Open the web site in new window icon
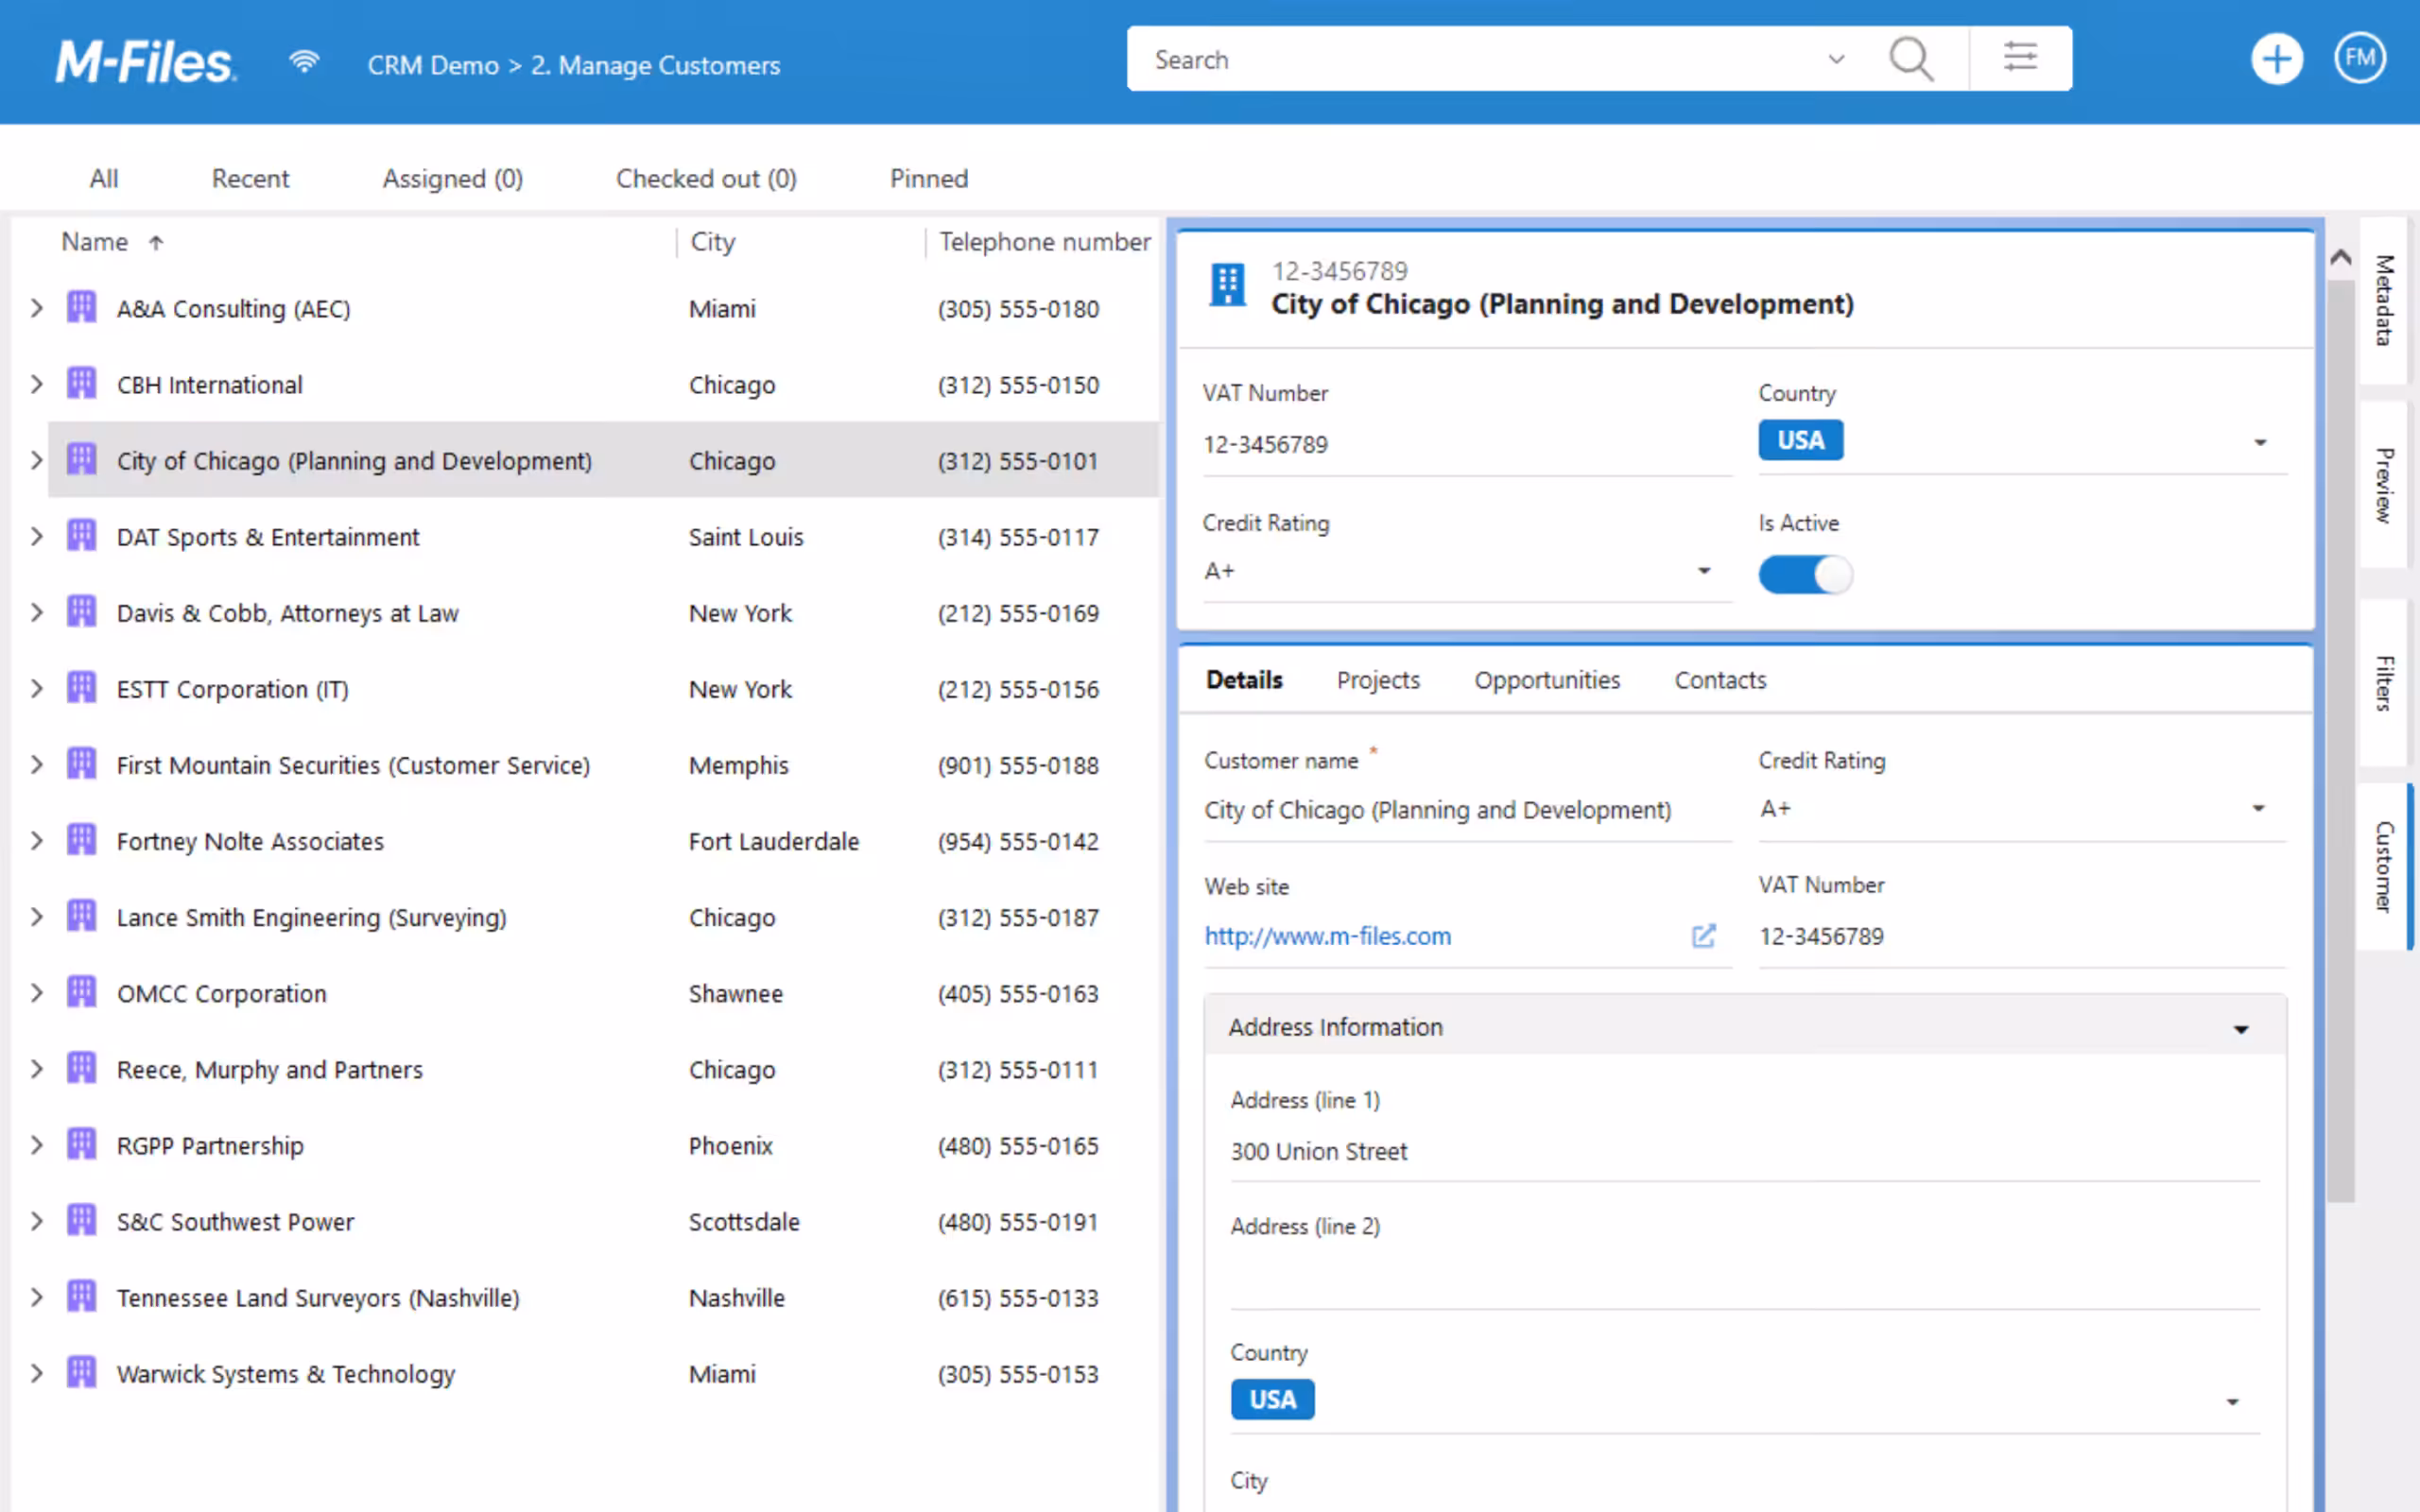Image resolution: width=2420 pixels, height=1512 pixels. (x=1704, y=936)
